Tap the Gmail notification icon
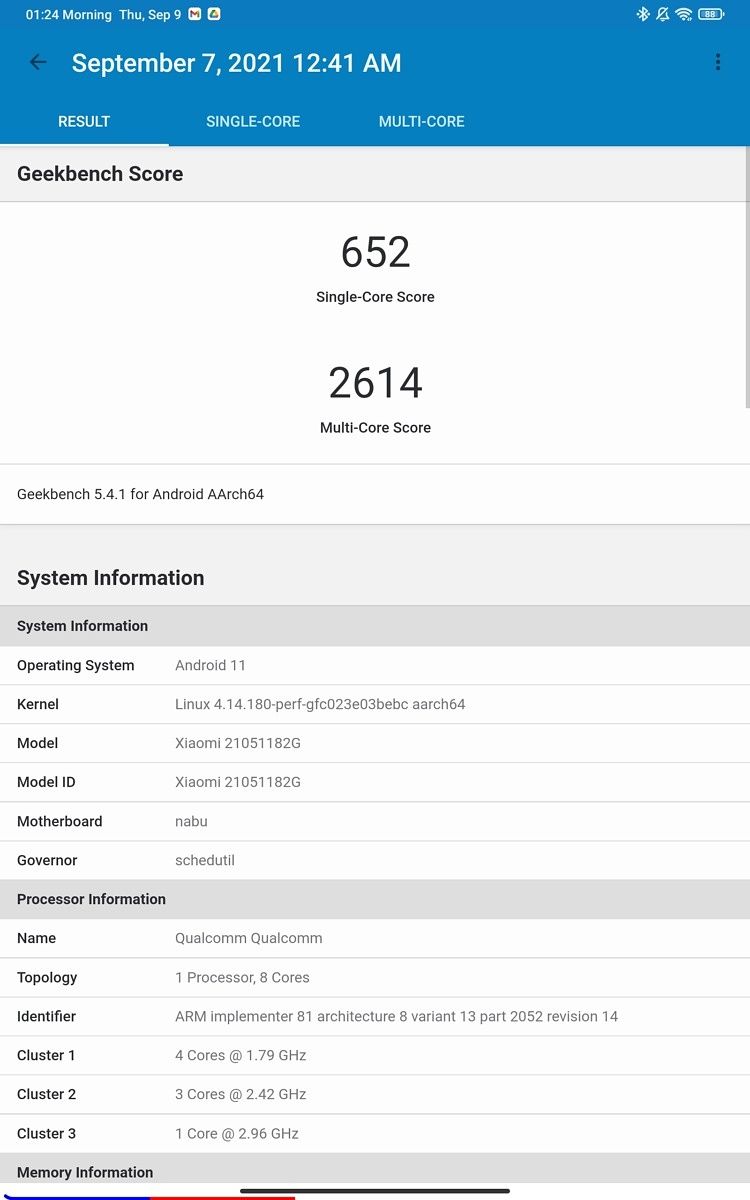Viewport: 750px width, 1200px height. click(195, 14)
